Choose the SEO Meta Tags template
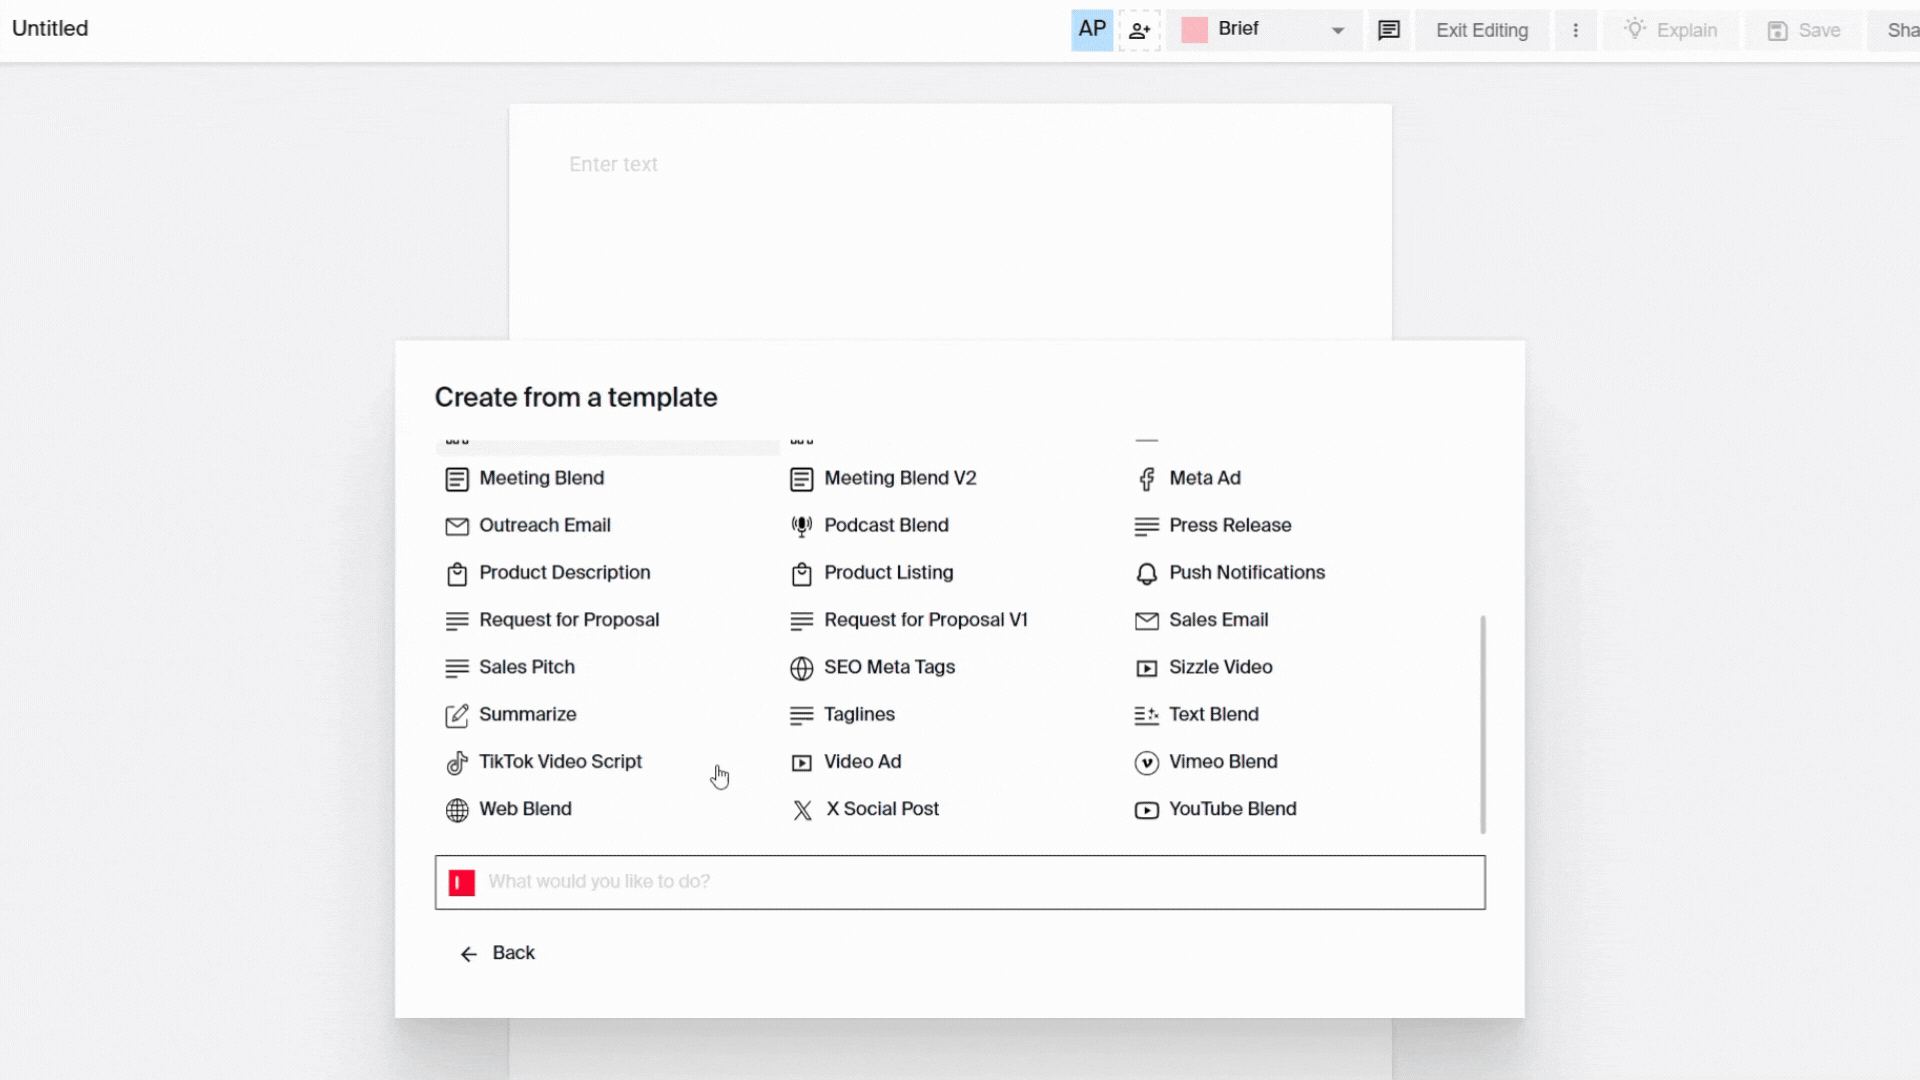The width and height of the screenshot is (1920, 1080). point(888,667)
